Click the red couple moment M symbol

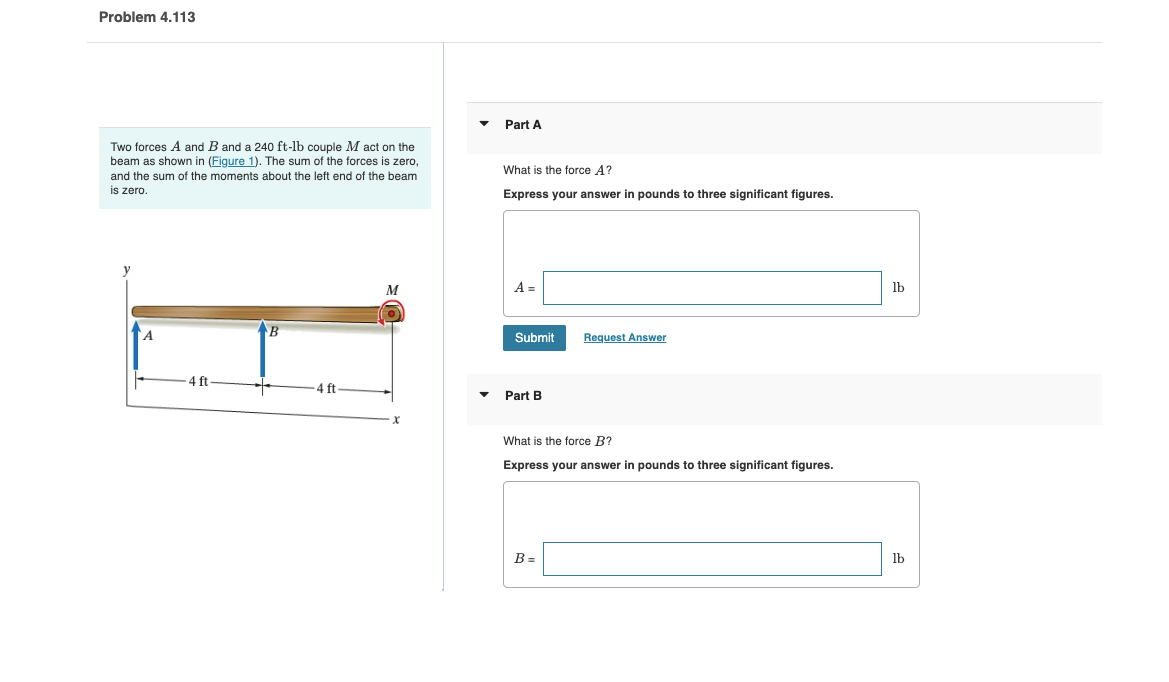pyautogui.click(x=390, y=312)
